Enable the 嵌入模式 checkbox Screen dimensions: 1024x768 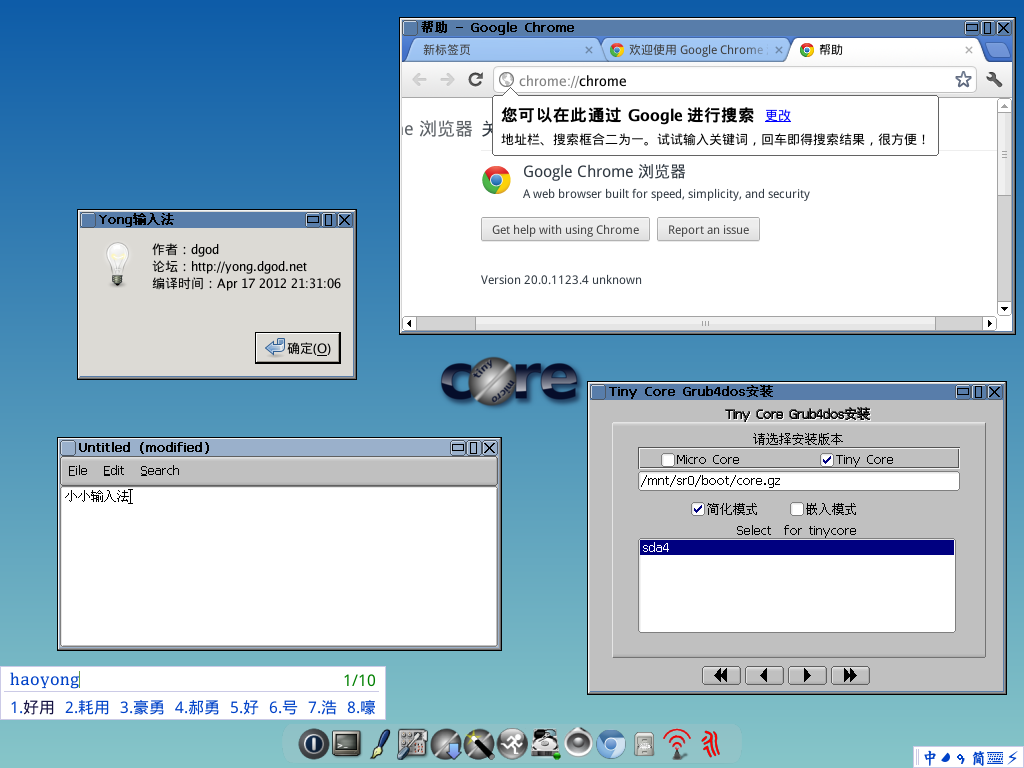click(797, 509)
